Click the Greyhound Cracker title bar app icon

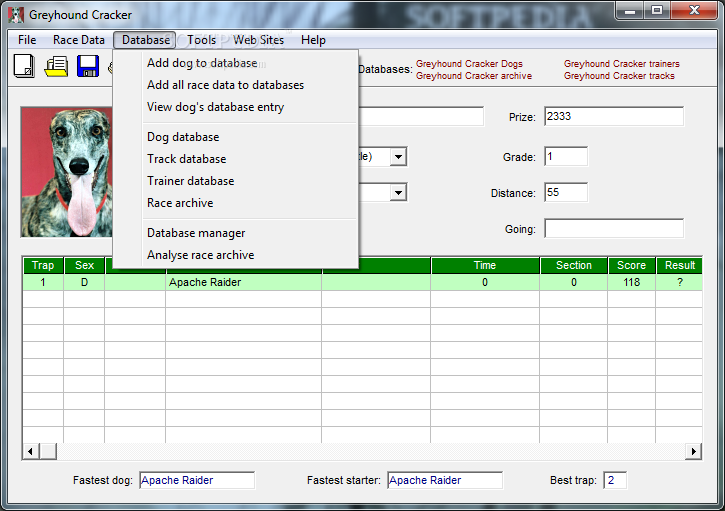coord(16,15)
